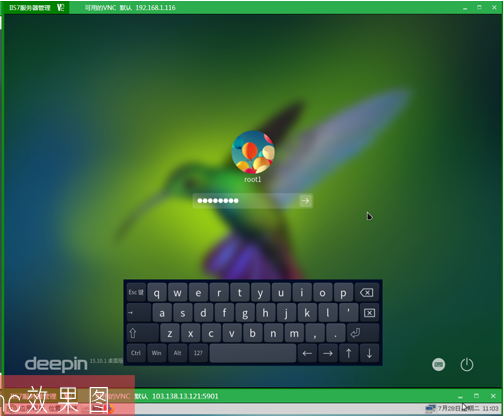Tap the p key on virtual keyboard
This screenshot has height=416, width=503.
(x=343, y=292)
